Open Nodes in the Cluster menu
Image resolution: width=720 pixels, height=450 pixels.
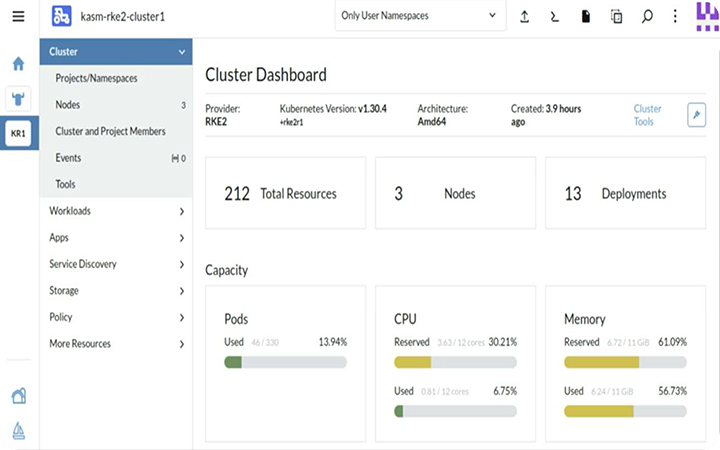(x=68, y=105)
